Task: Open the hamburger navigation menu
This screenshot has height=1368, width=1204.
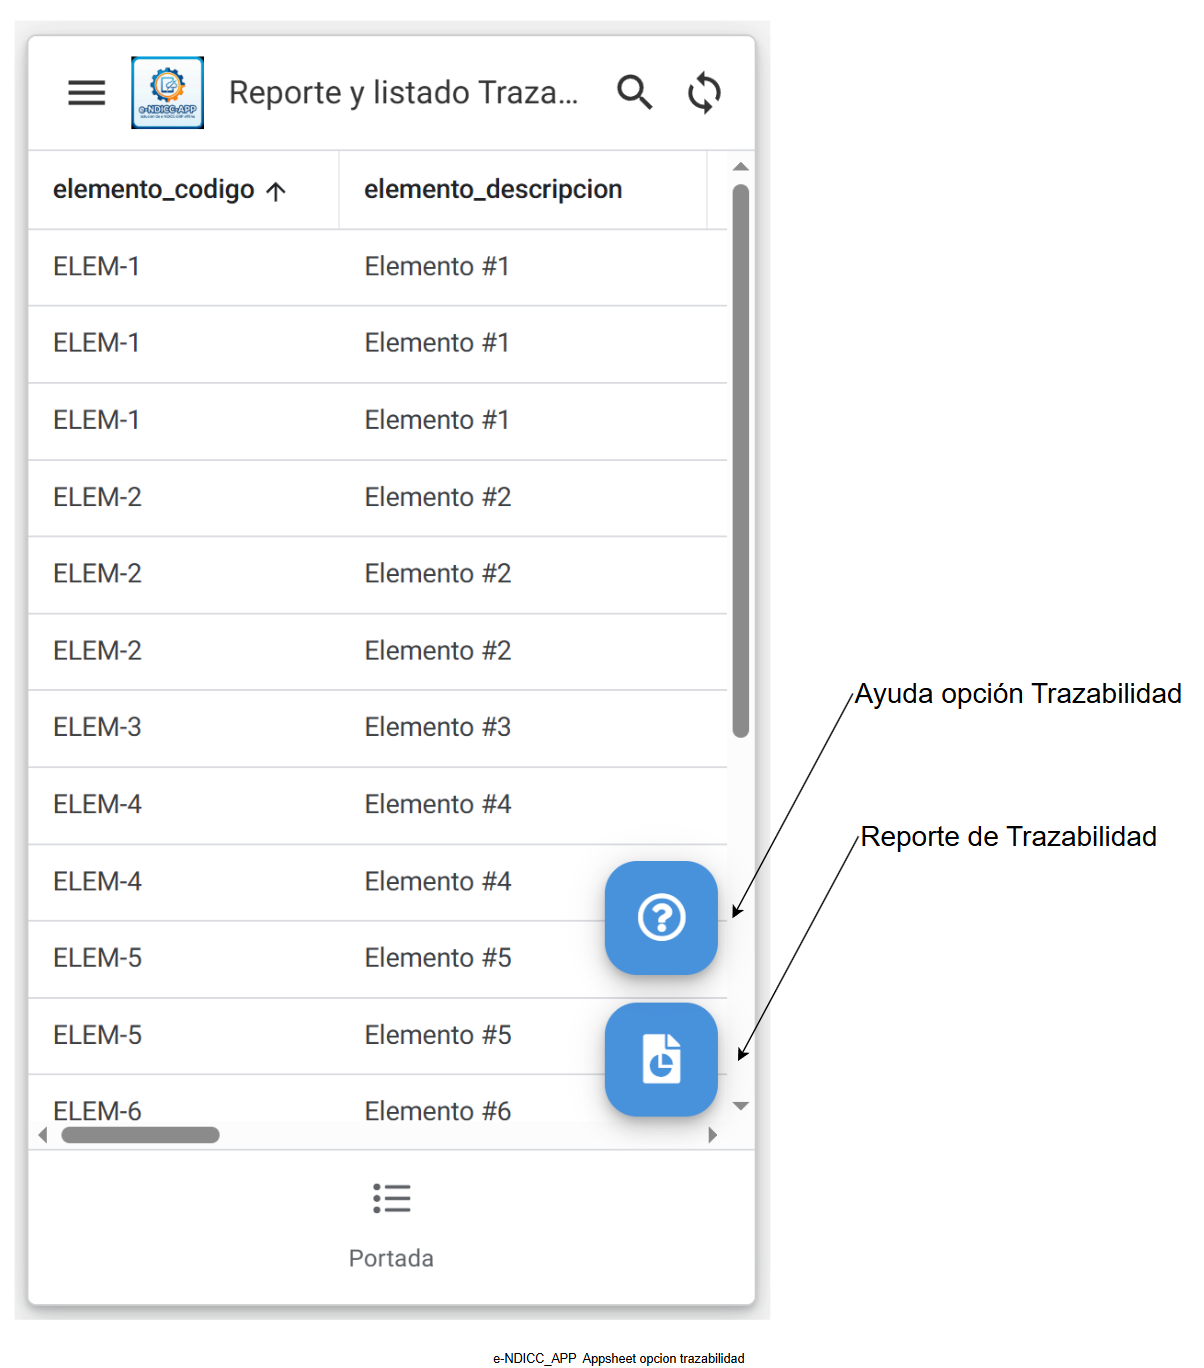Action: [86, 93]
